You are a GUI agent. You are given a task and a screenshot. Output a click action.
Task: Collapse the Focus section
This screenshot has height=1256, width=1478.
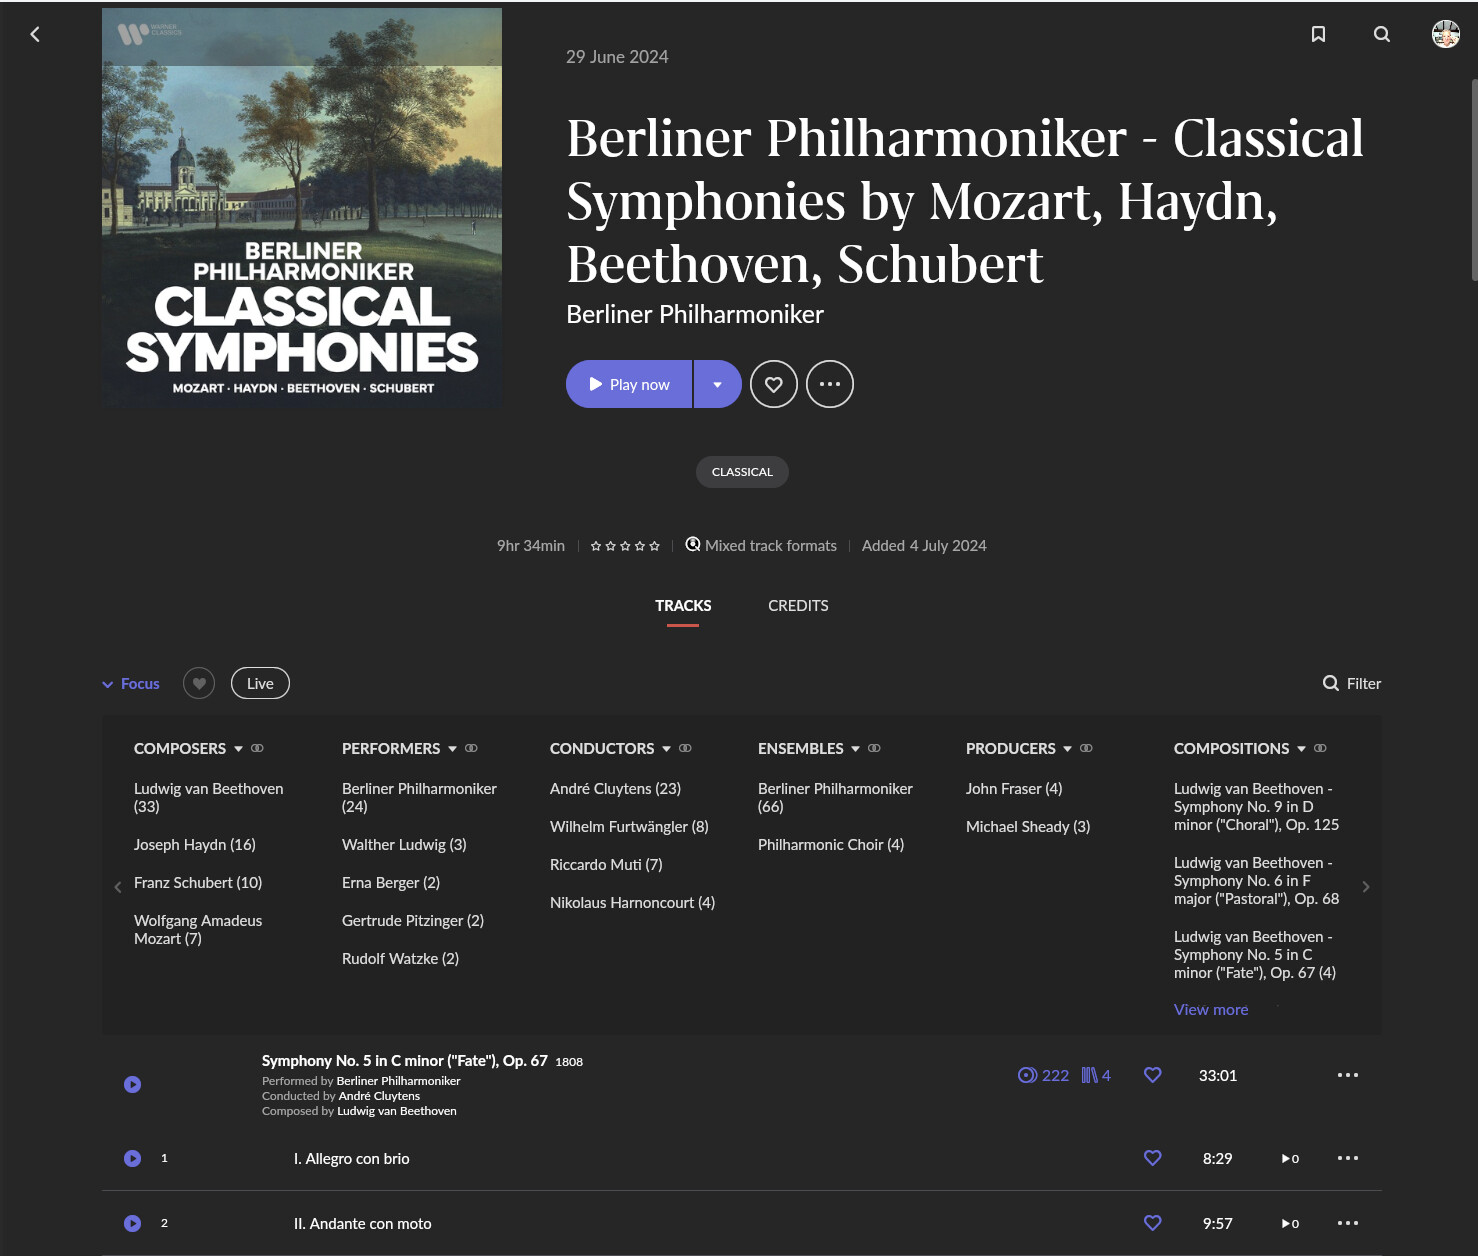coord(131,684)
